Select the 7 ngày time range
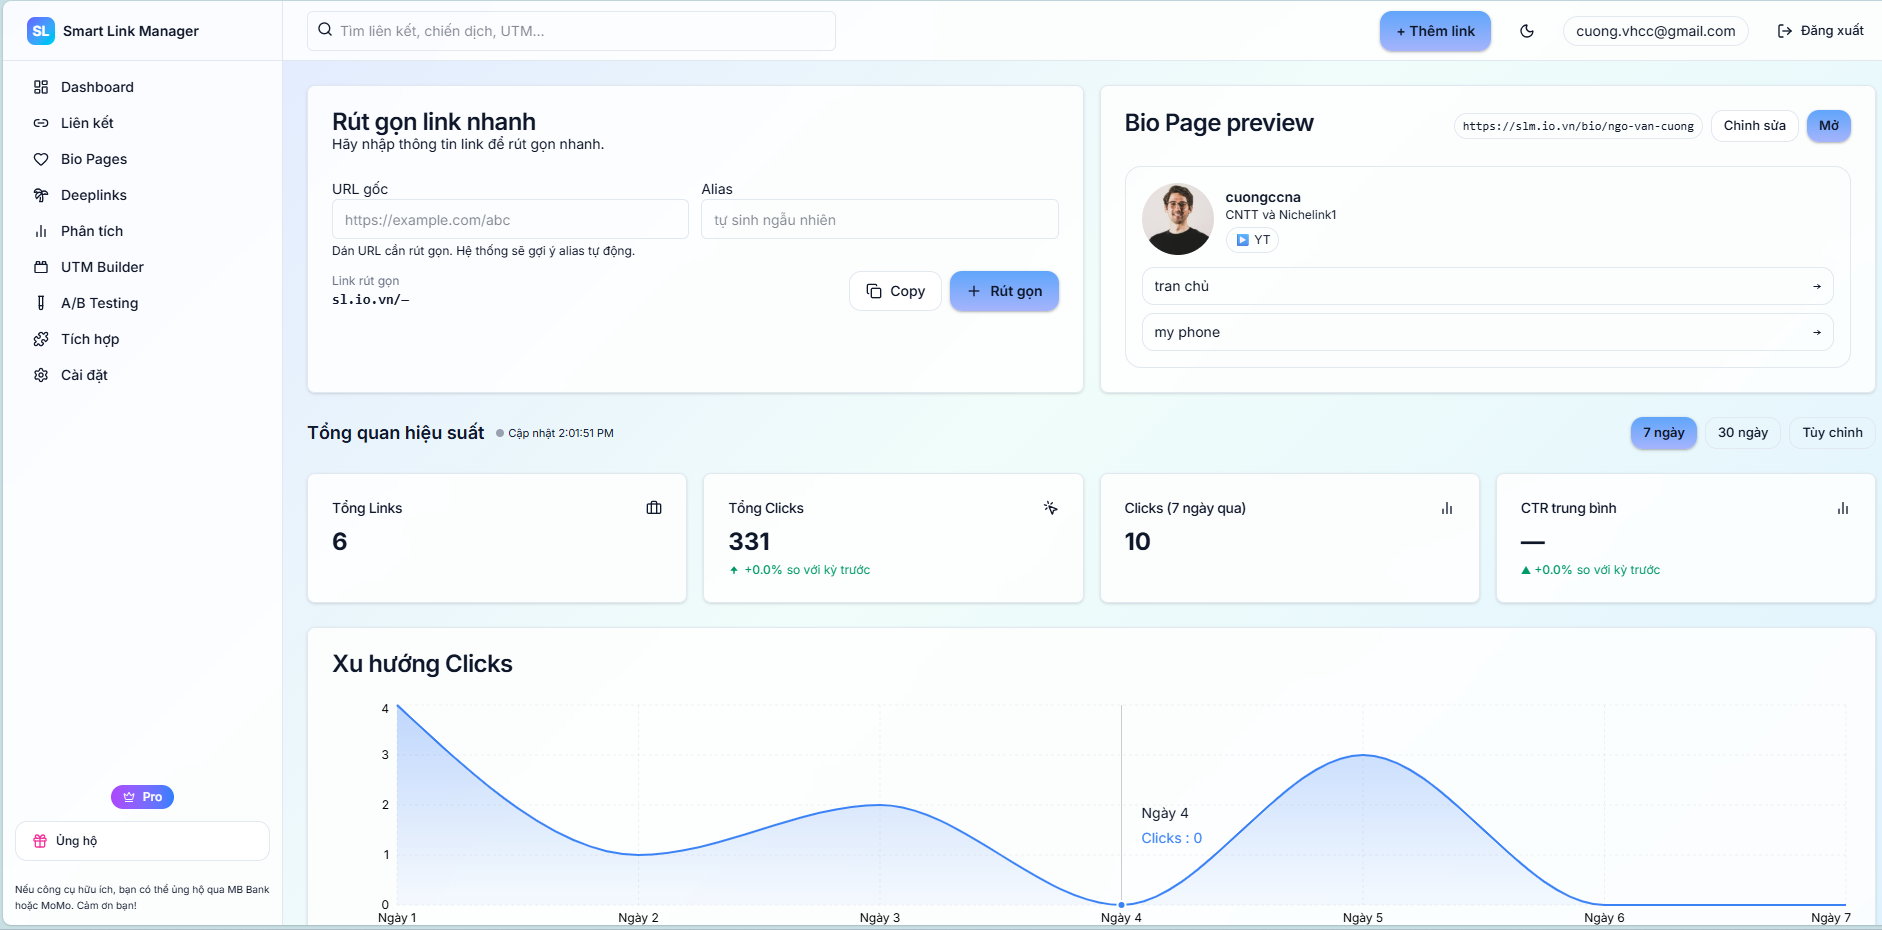 [x=1663, y=433]
